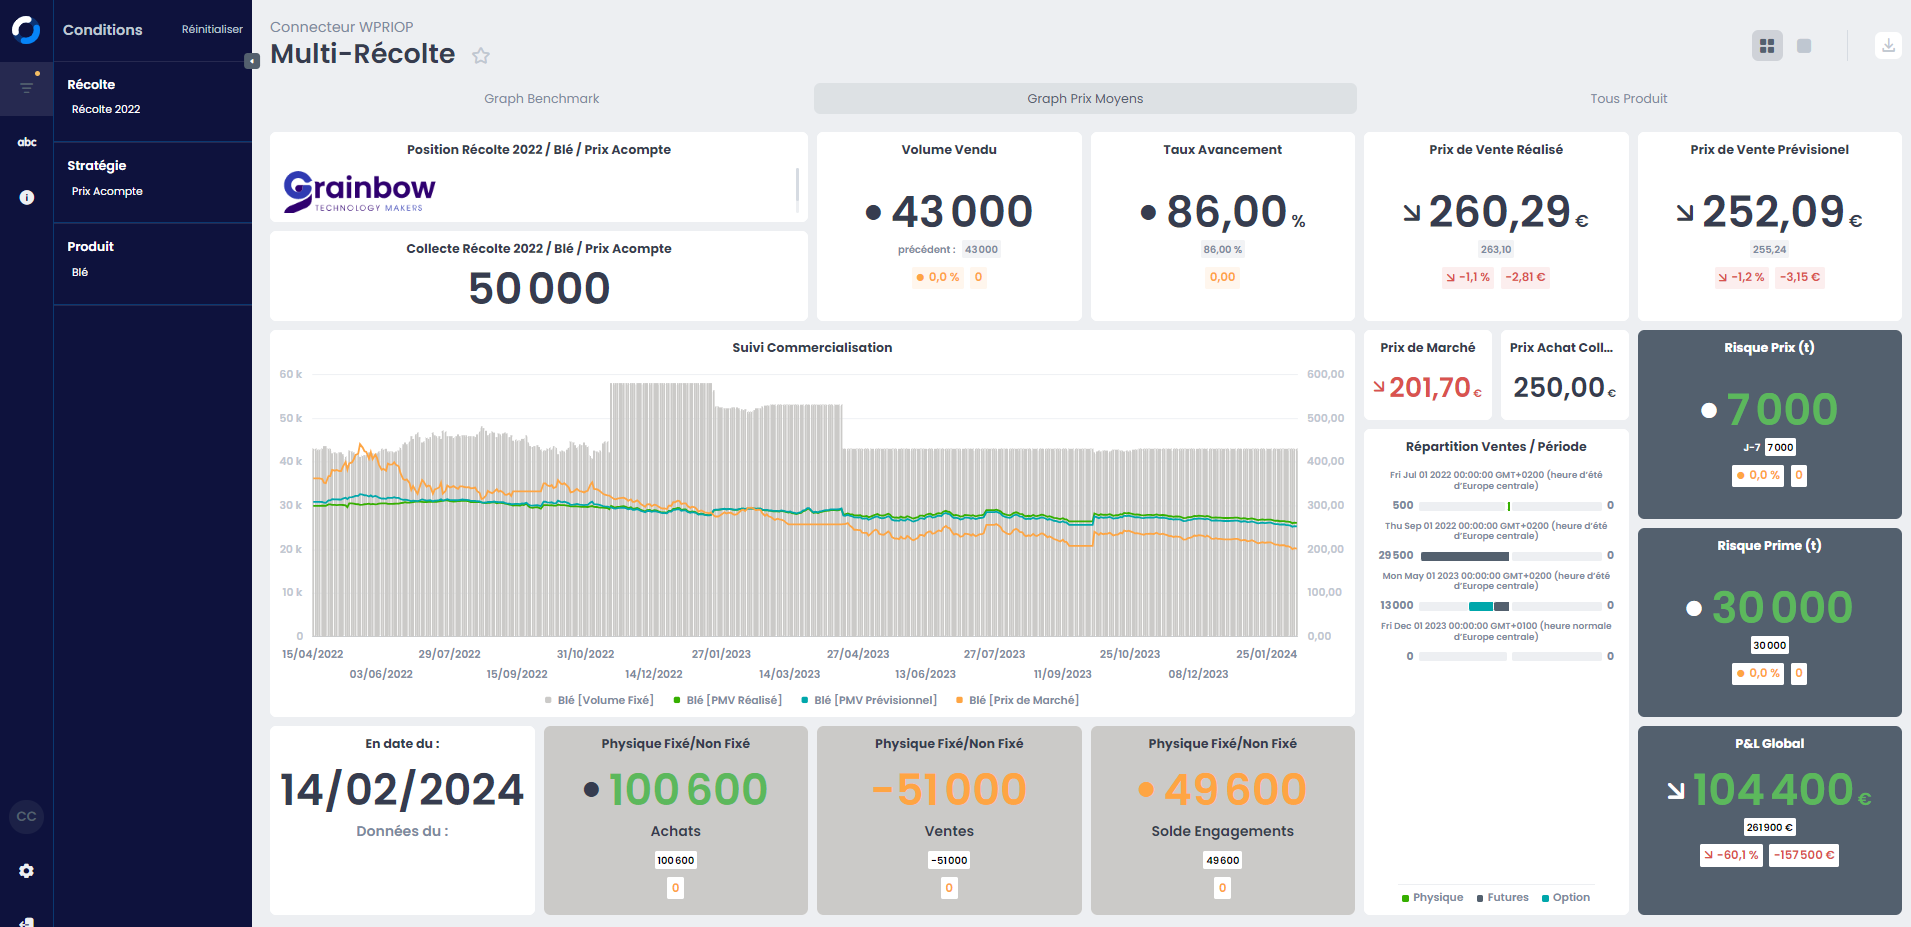Image resolution: width=1911 pixels, height=927 pixels.
Task: Click Collecte Récolte value 50 000
Action: [x=539, y=289]
